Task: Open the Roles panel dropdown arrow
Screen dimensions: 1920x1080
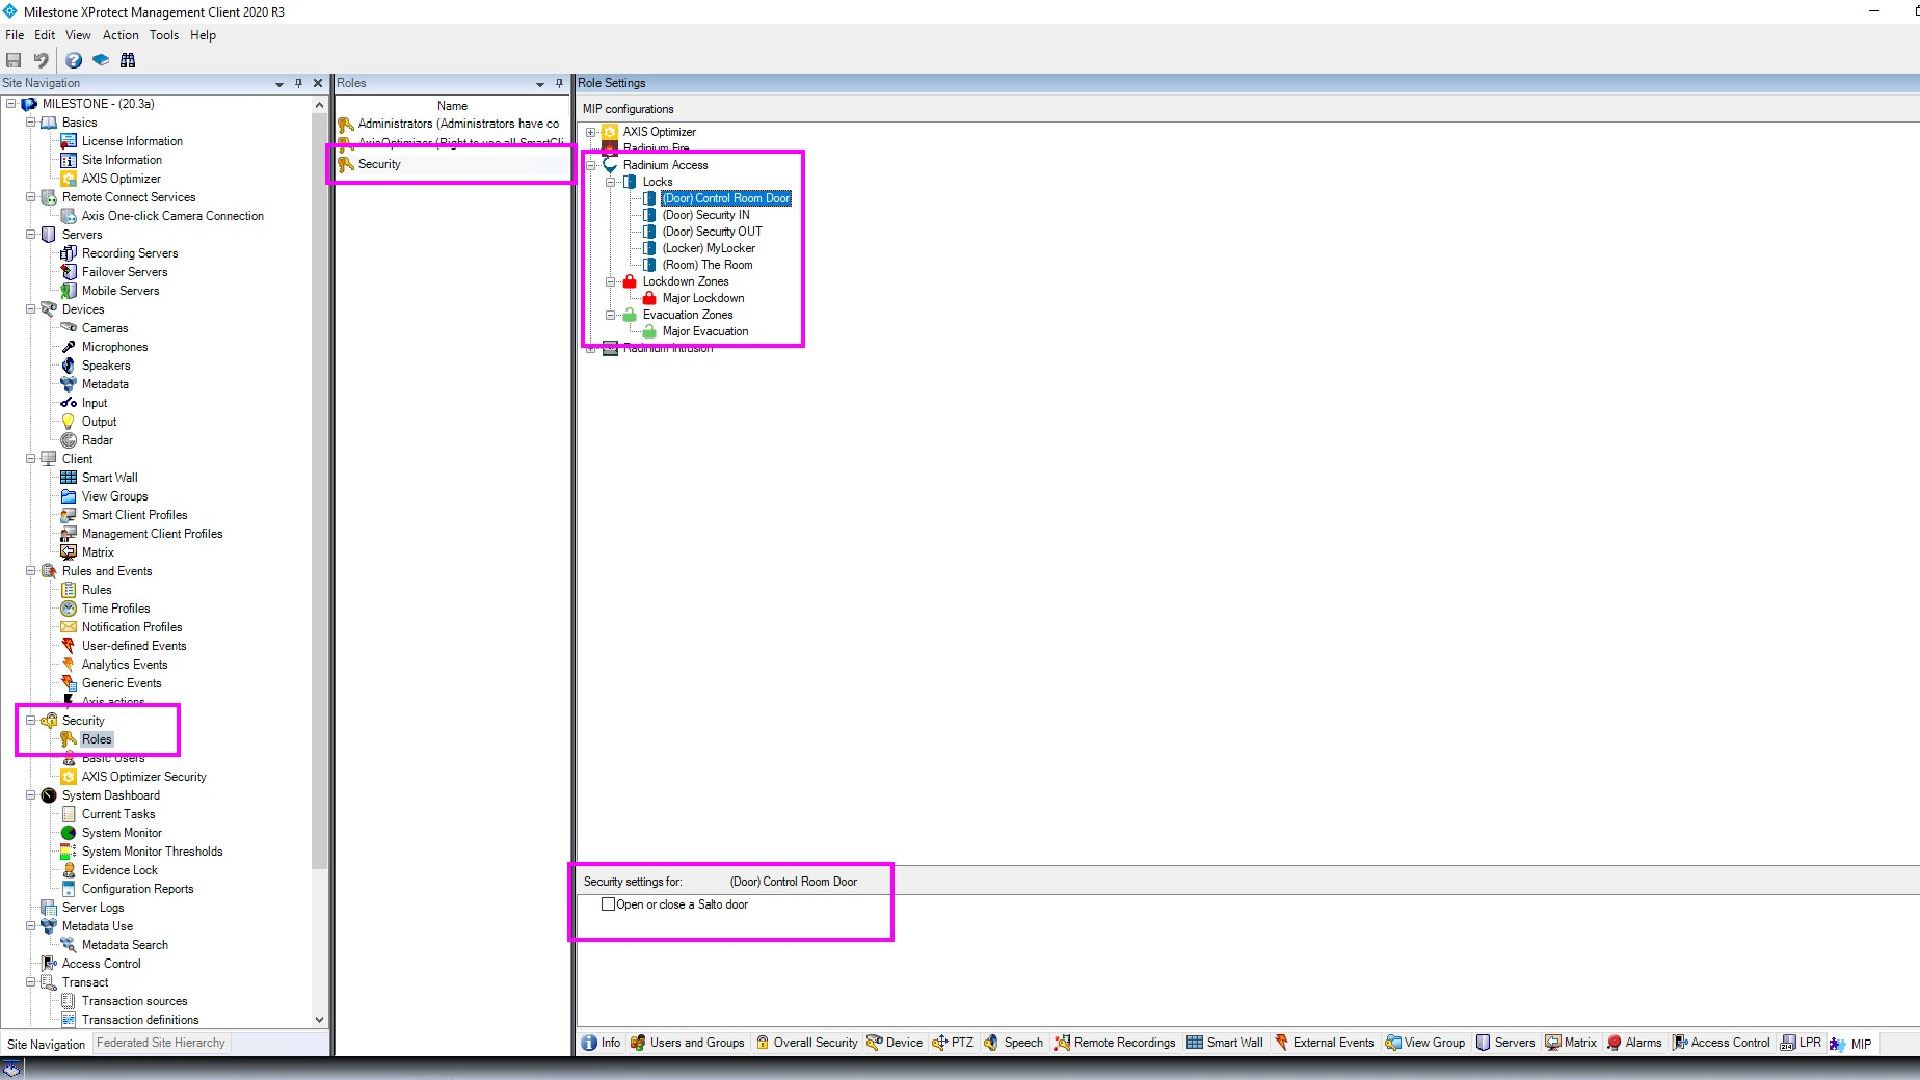Action: pyautogui.click(x=540, y=84)
